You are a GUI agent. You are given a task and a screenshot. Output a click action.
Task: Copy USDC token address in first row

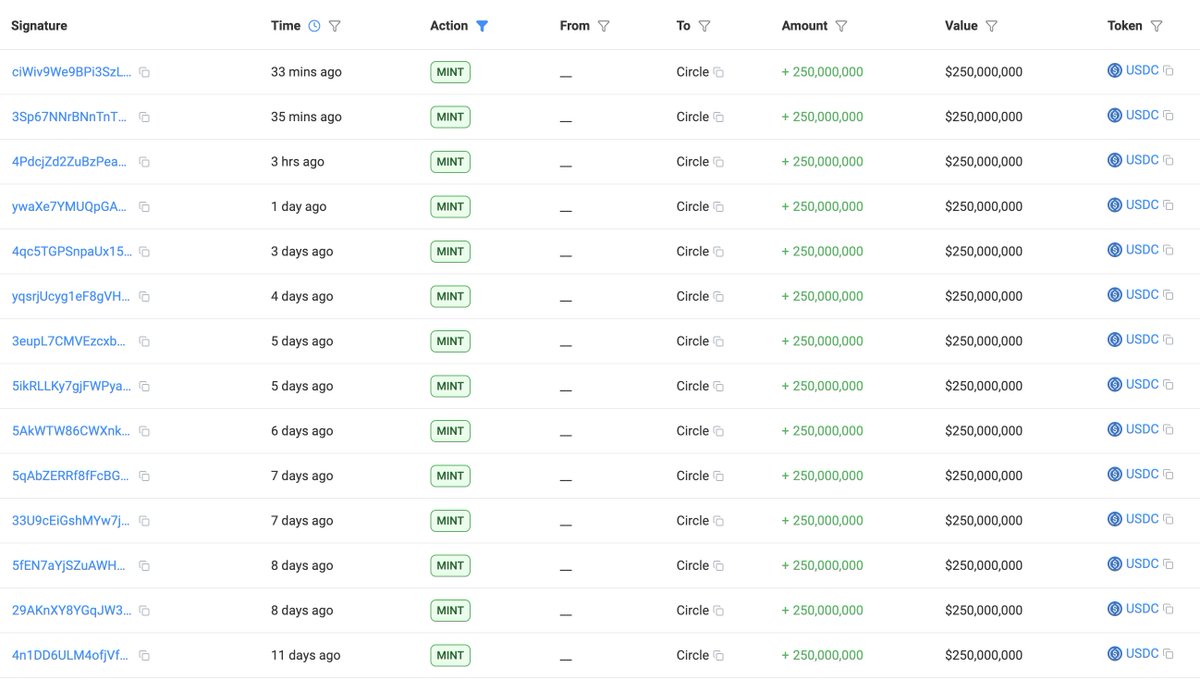[1168, 71]
